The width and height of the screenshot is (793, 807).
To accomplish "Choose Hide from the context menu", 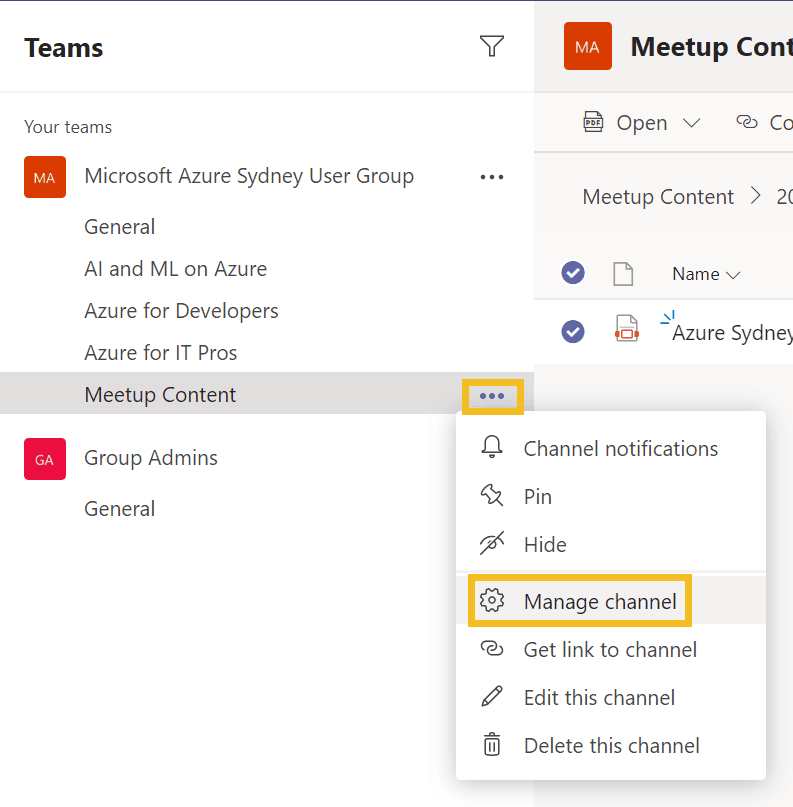I will [x=611, y=544].
